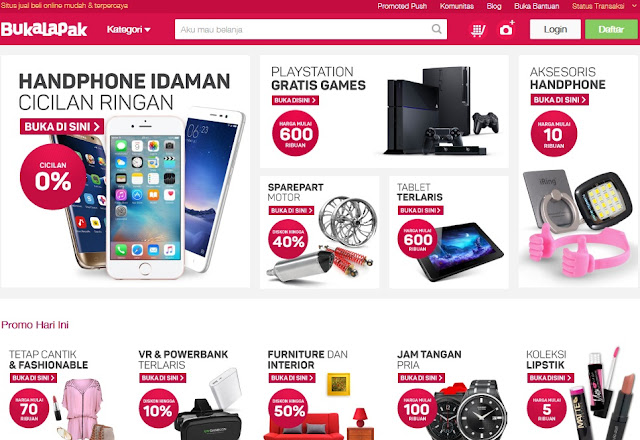
Task: Open the Bukalapak logo home link
Action: (44, 29)
